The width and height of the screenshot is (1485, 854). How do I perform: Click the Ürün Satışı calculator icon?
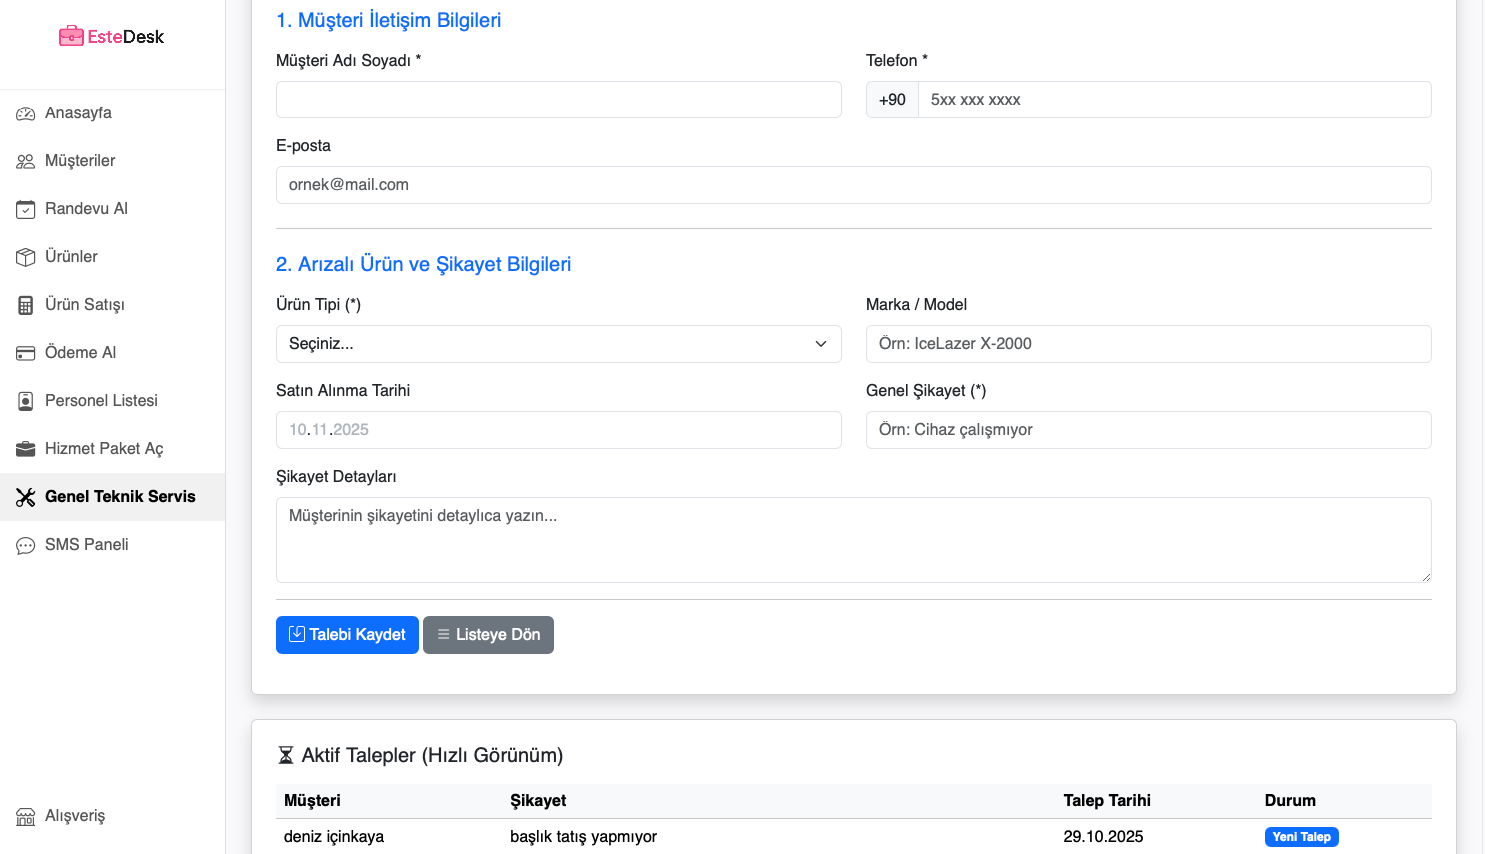coord(26,306)
